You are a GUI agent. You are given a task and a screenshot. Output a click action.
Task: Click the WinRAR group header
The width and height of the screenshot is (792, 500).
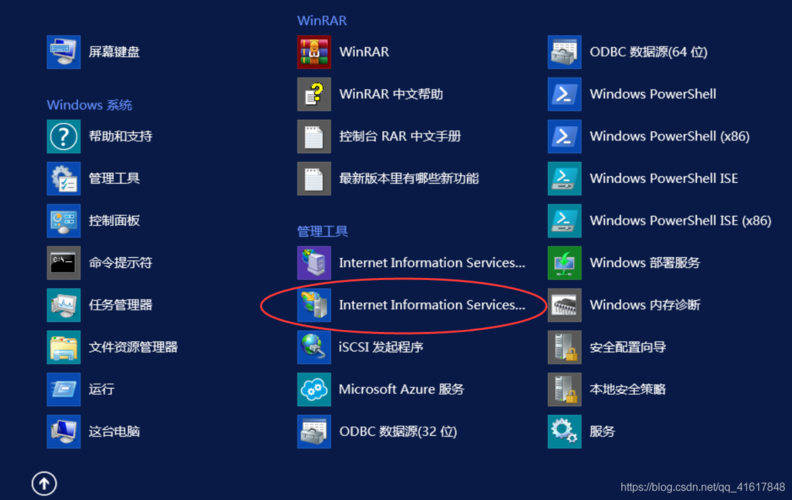coord(322,21)
